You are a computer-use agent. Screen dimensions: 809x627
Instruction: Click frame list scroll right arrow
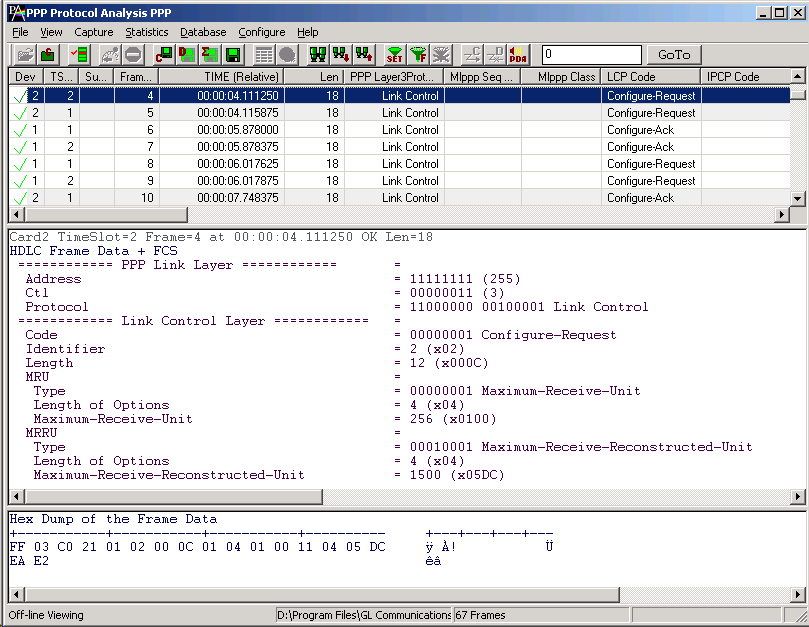point(782,214)
